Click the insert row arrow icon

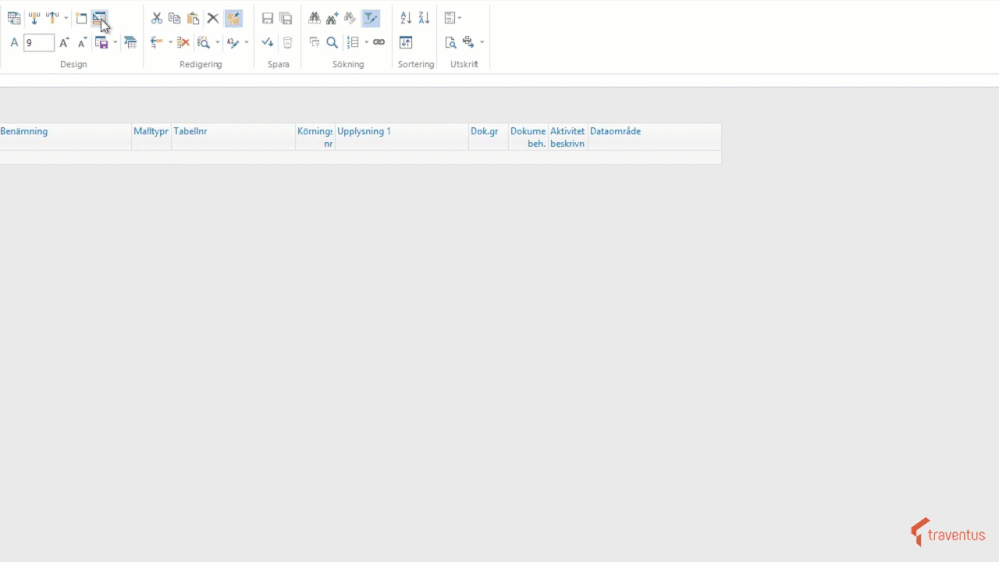point(156,43)
